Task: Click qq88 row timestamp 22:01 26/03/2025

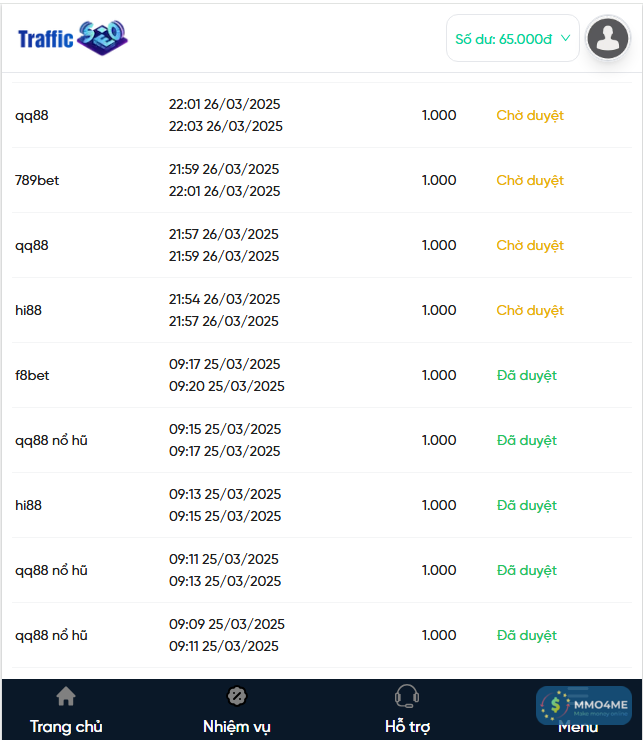Action: pos(225,104)
